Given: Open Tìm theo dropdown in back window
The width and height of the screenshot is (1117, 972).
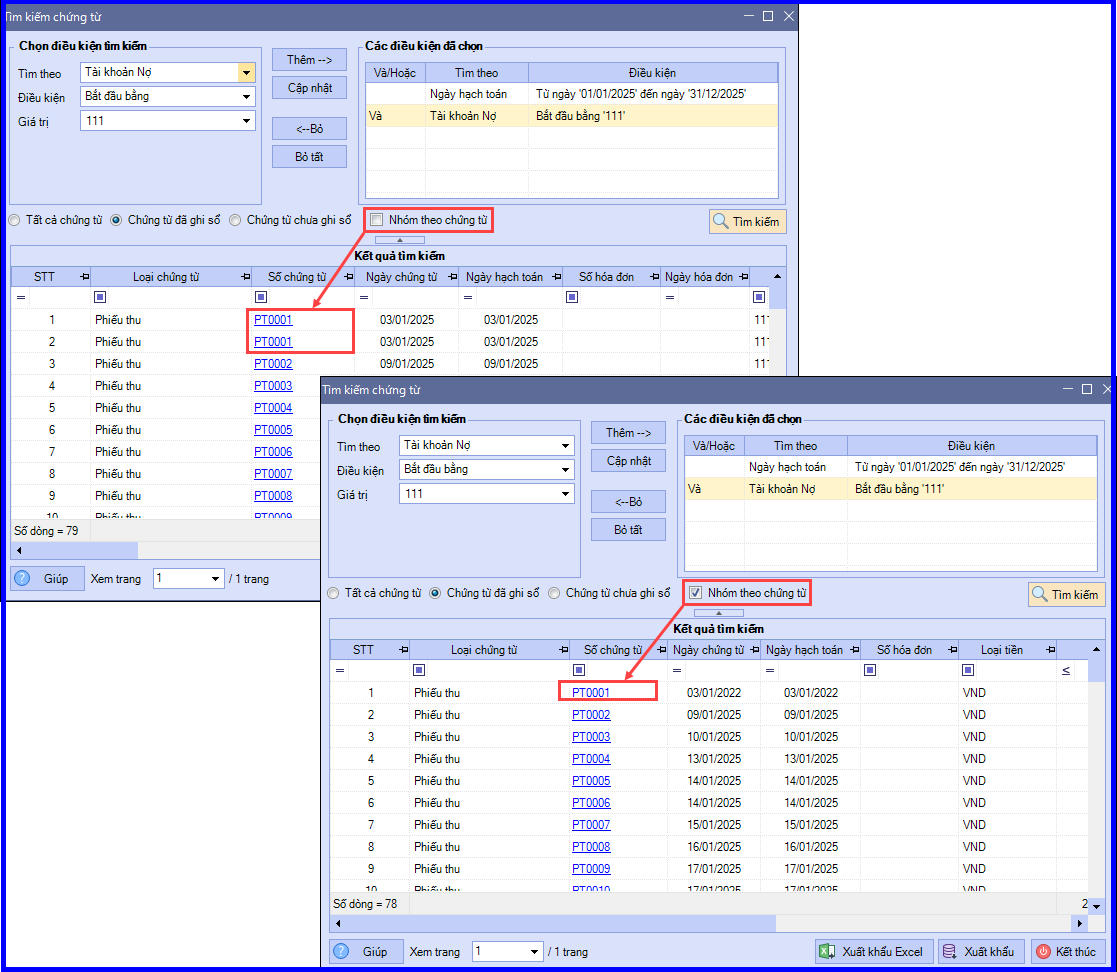Looking at the screenshot, I should click(246, 73).
